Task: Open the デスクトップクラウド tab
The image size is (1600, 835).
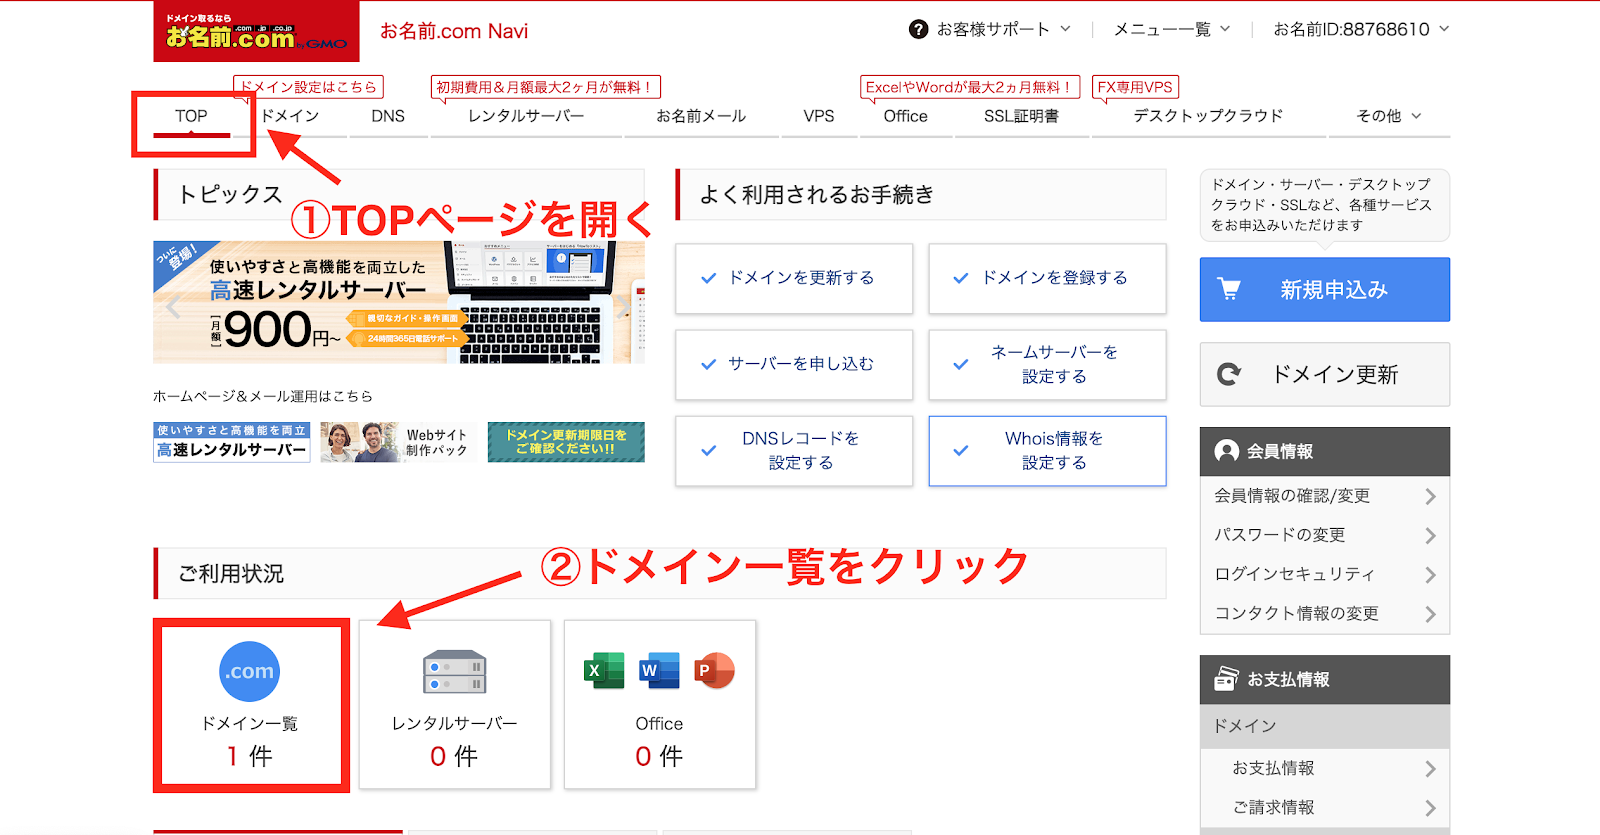Action: click(x=1208, y=116)
